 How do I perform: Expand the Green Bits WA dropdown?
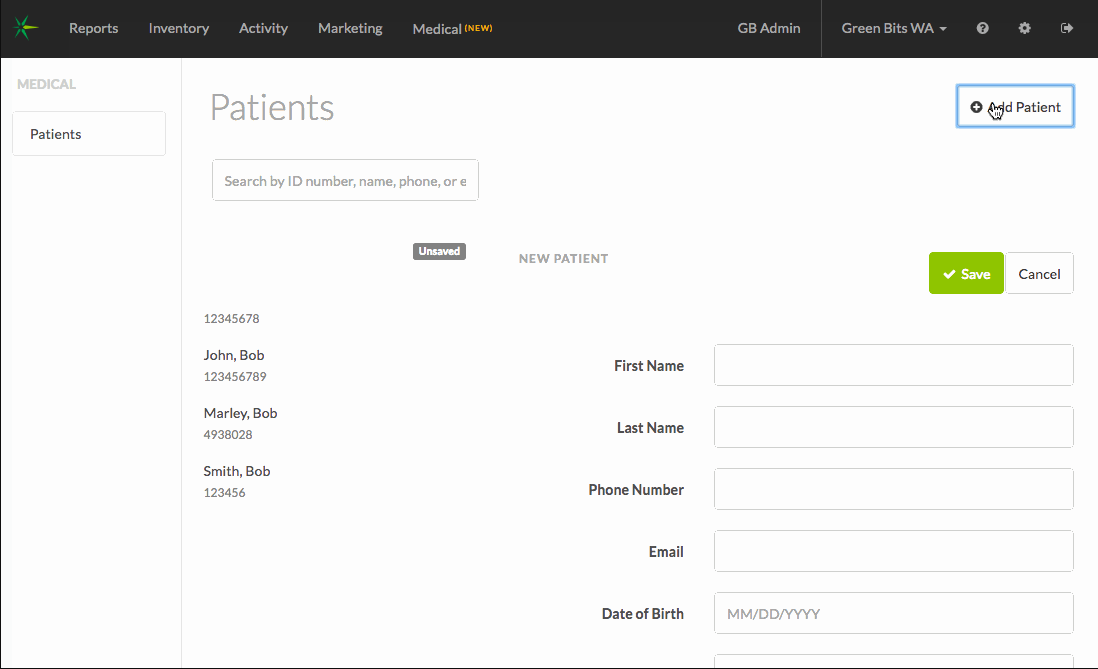point(893,28)
